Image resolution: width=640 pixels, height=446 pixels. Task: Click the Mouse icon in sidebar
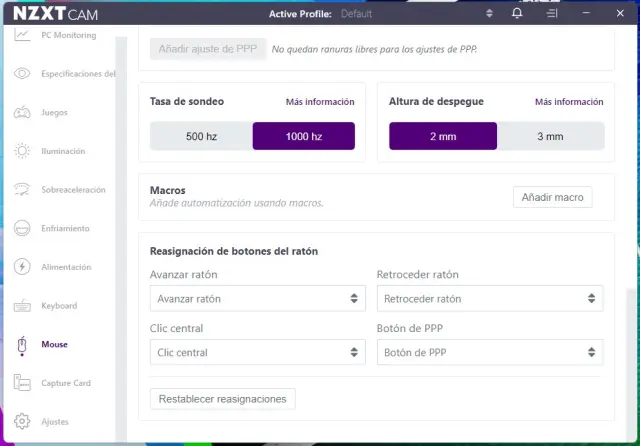22,345
